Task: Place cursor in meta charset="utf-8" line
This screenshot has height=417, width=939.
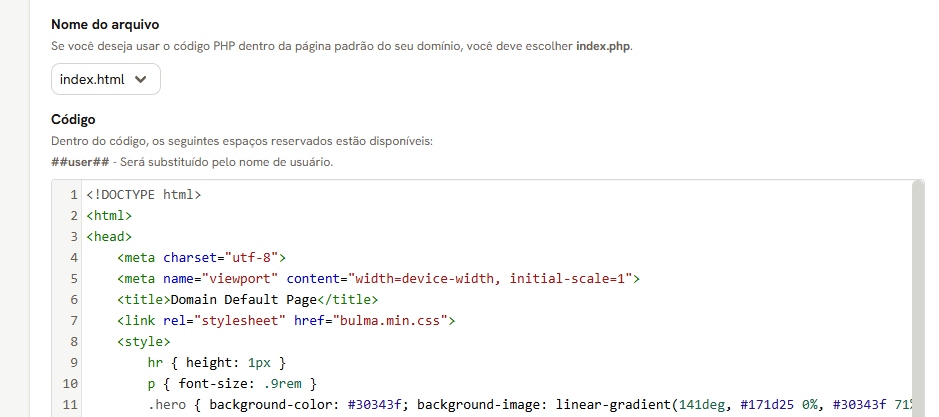Action: (x=202, y=258)
